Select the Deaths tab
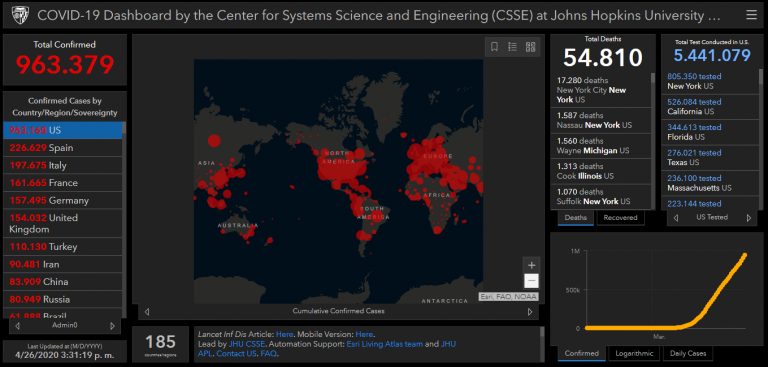Viewport: 768px width, 367px height. click(576, 218)
